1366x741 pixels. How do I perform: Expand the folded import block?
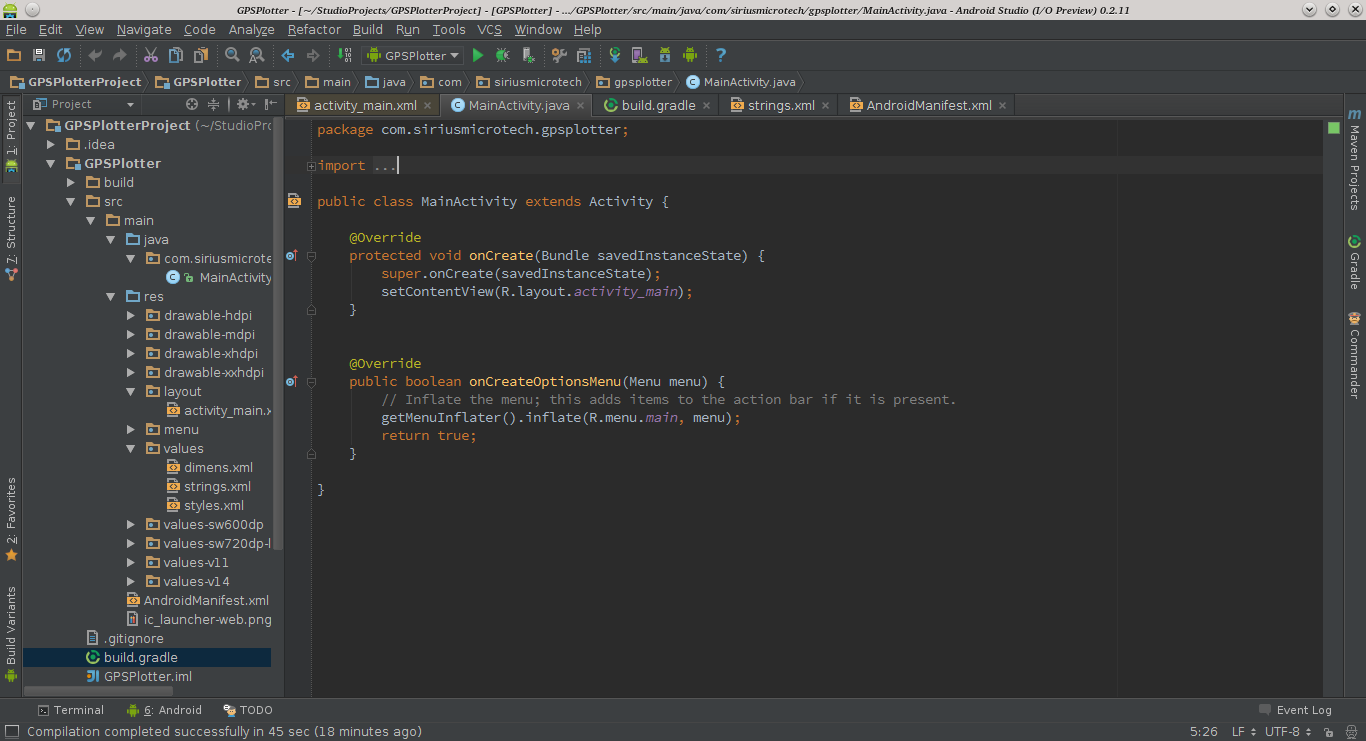[x=312, y=166]
